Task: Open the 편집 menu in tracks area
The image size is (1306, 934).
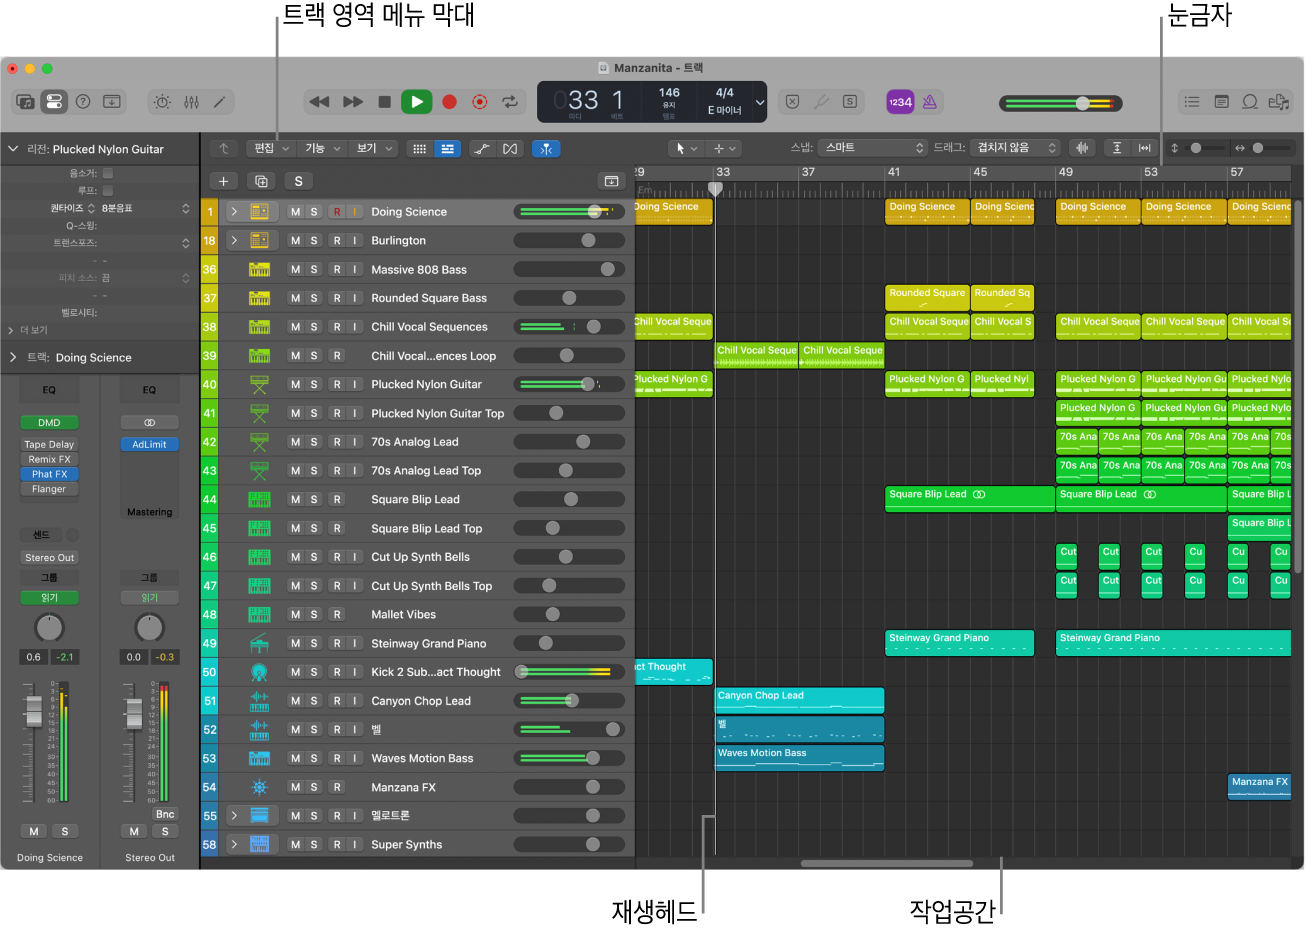Action: point(271,148)
